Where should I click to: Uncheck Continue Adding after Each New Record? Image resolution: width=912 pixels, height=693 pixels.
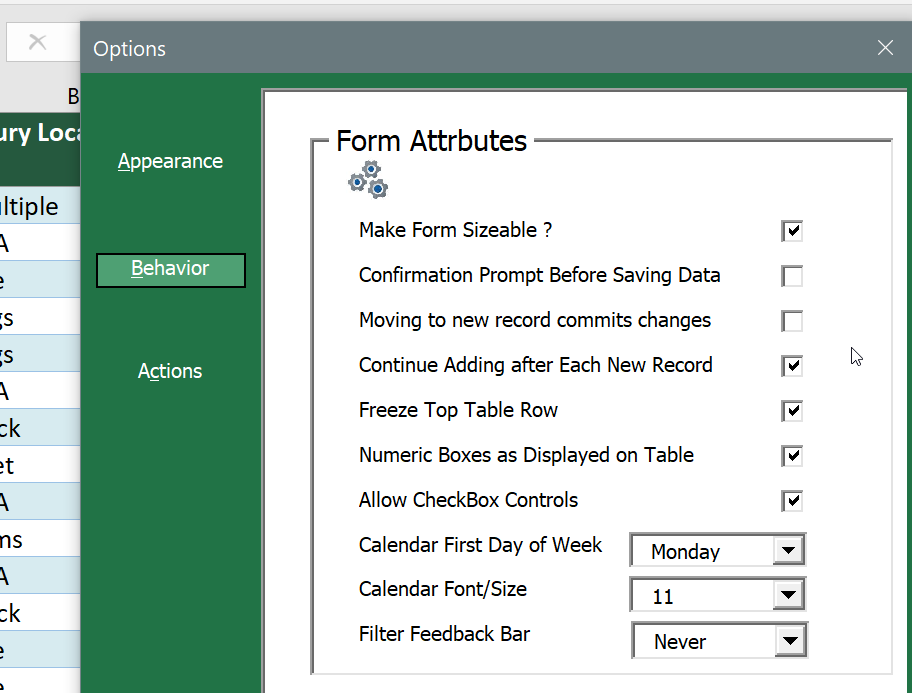pos(792,366)
